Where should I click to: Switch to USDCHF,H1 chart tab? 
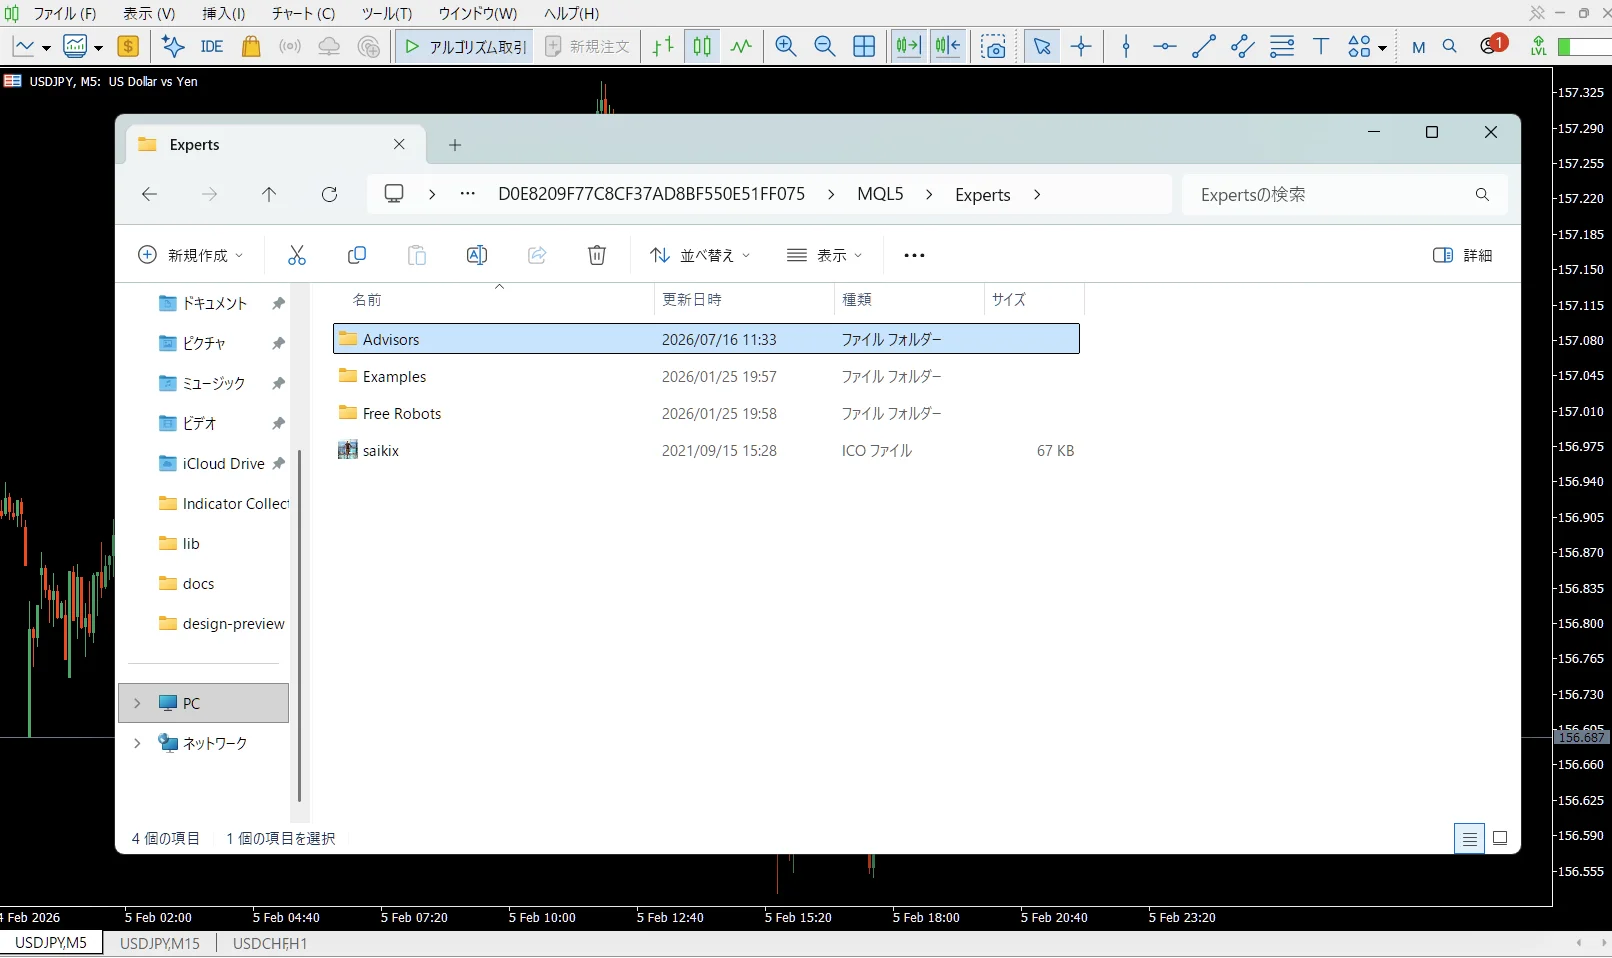point(270,943)
